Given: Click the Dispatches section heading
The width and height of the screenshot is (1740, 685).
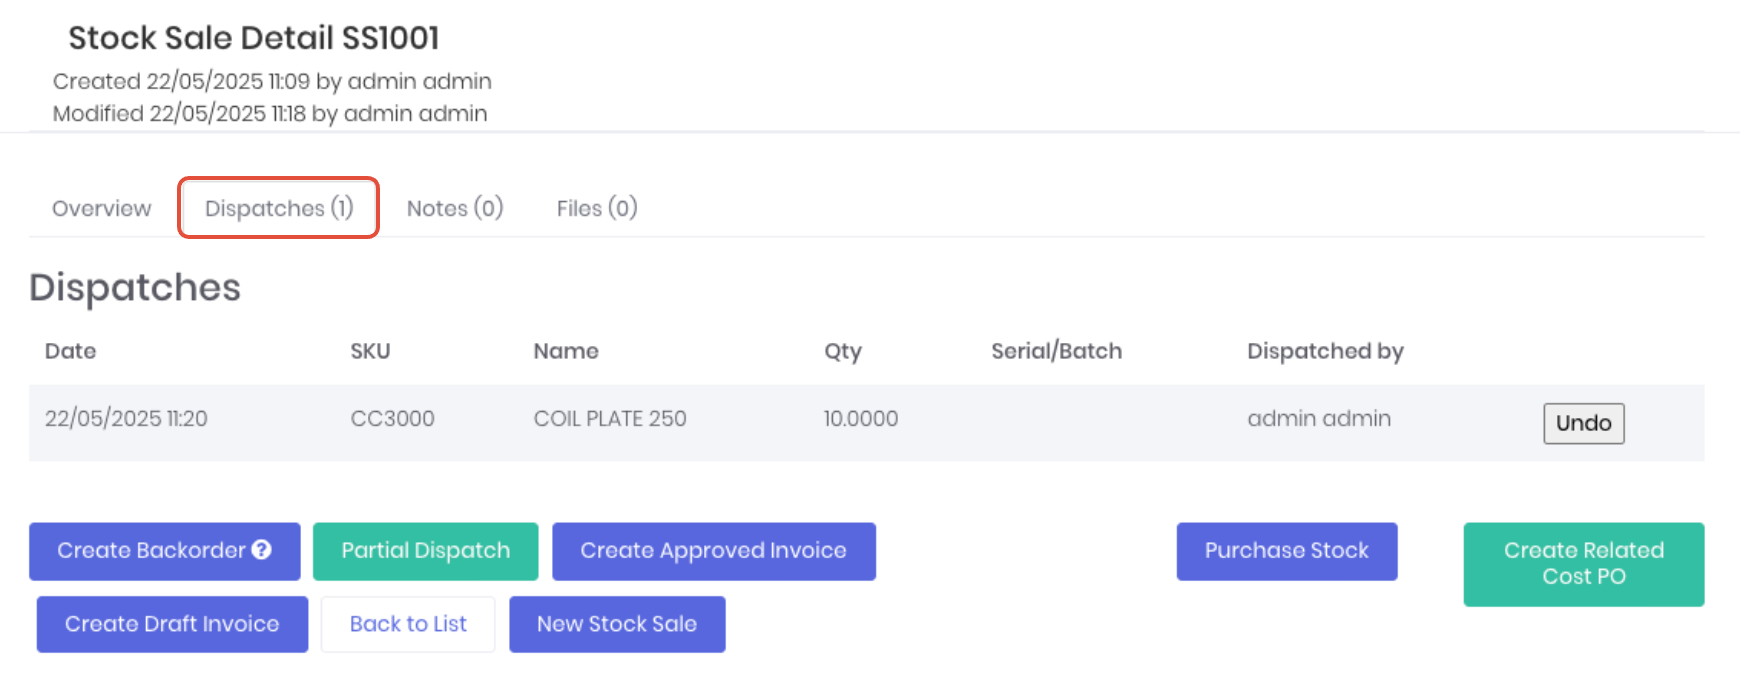Looking at the screenshot, I should coord(135,288).
